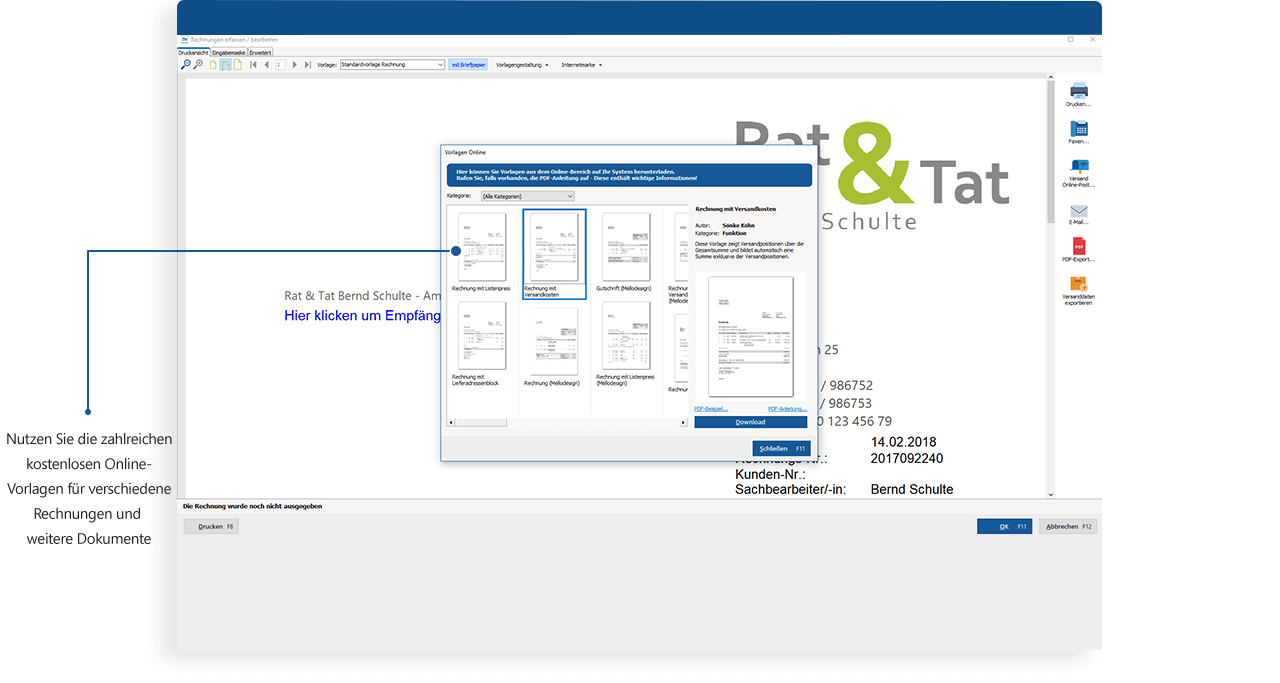Select the highlighted two-page view icon
This screenshot has width=1280, height=683.
point(226,65)
